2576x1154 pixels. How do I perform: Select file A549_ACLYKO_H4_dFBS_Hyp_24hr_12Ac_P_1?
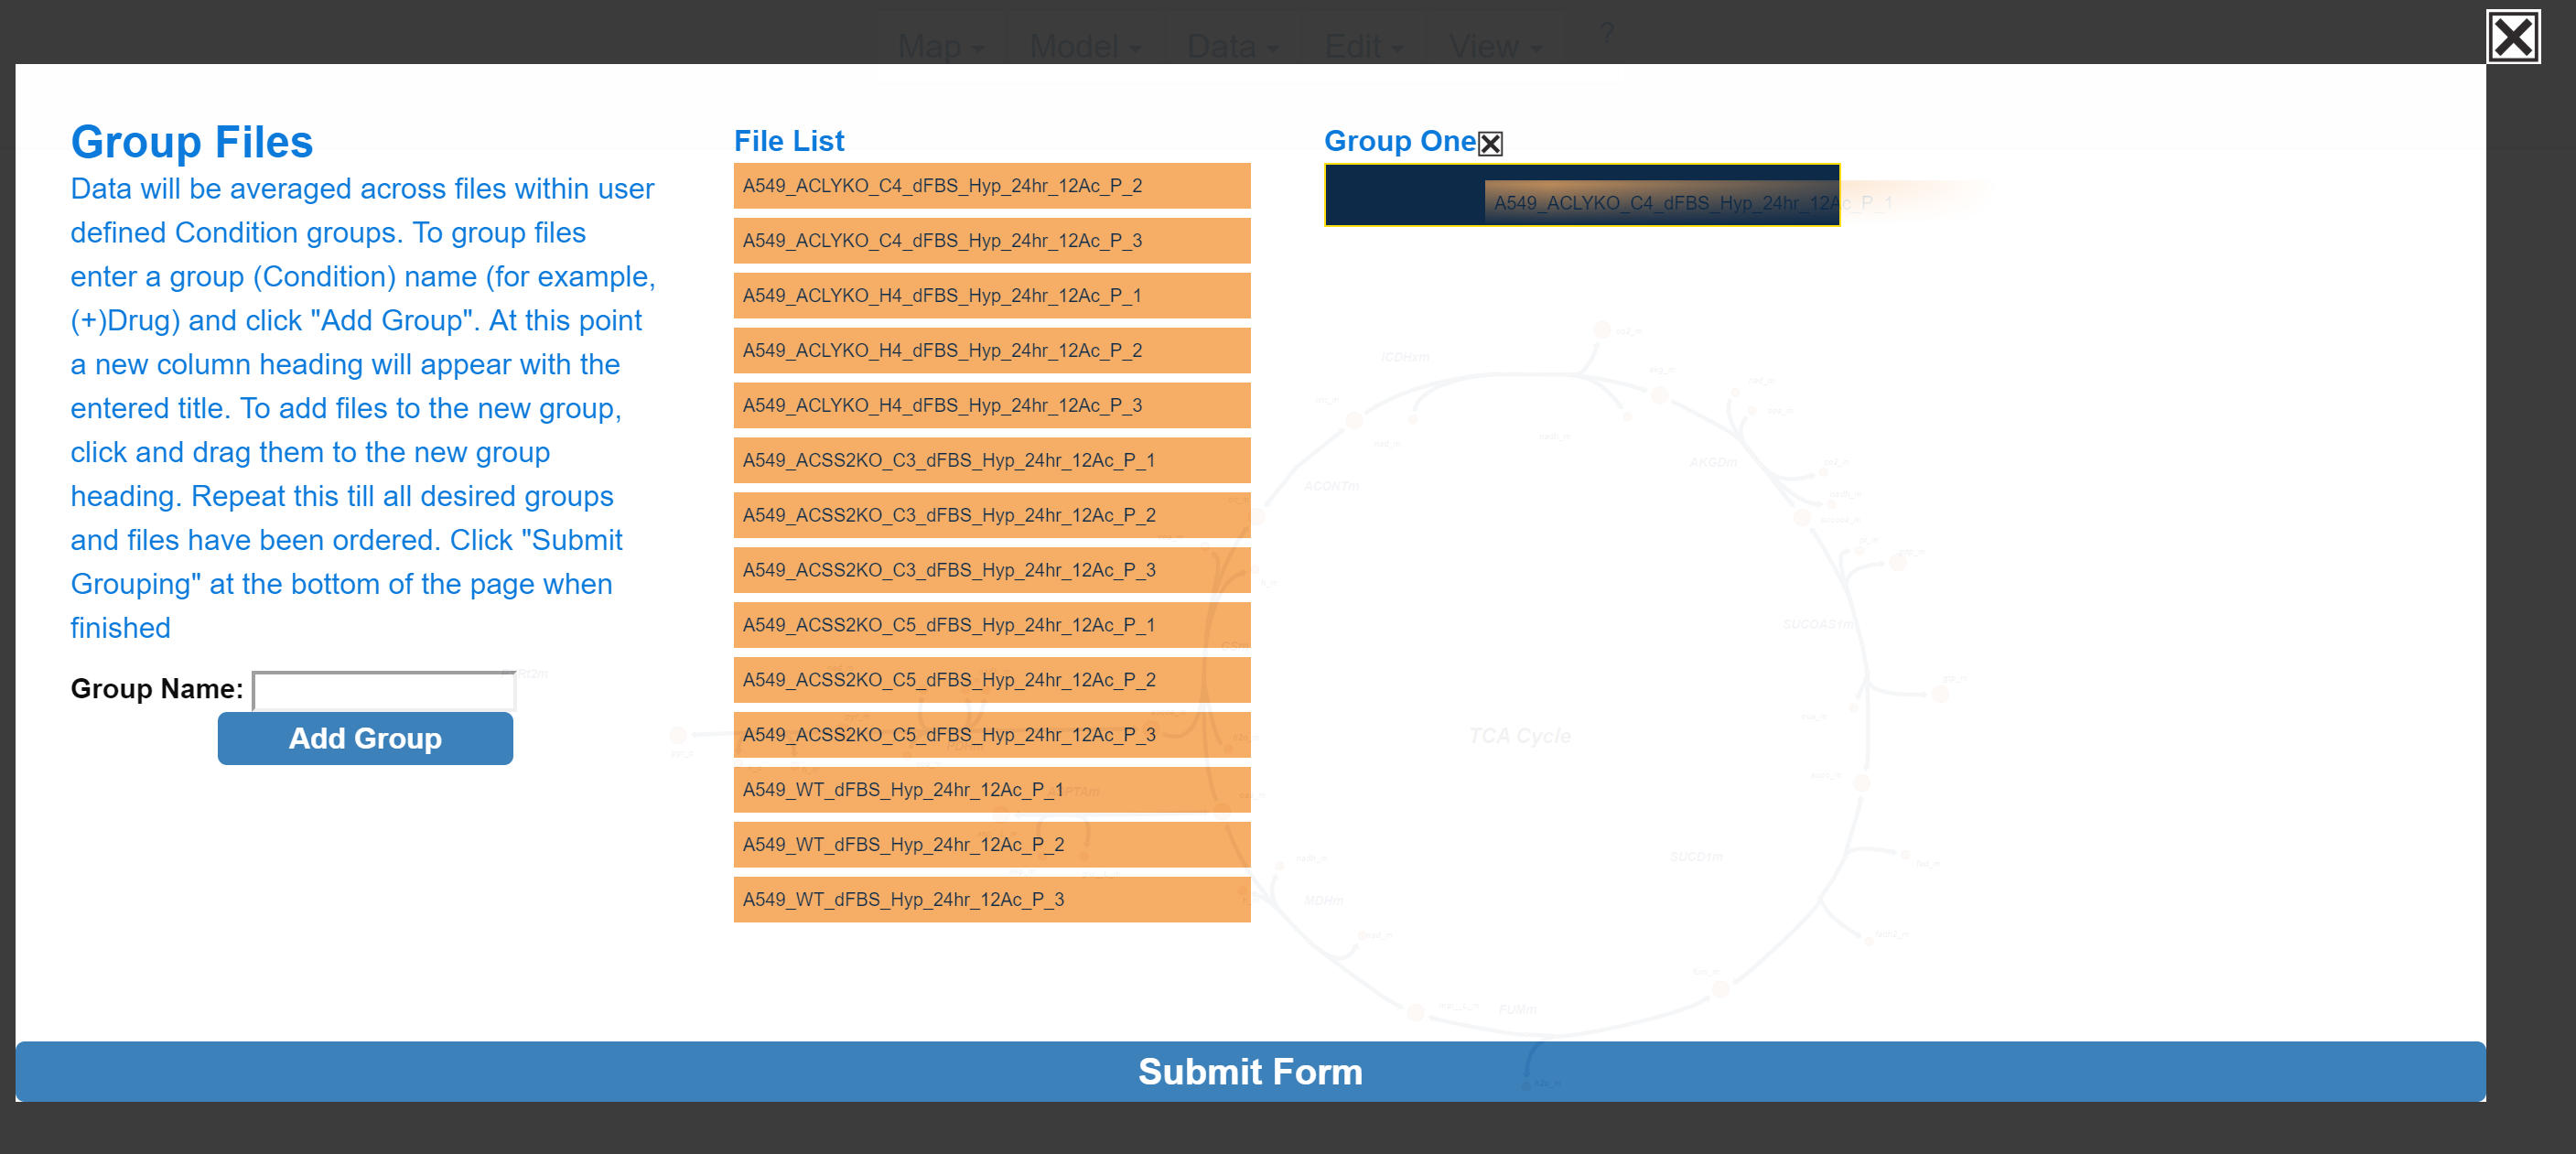[x=992, y=296]
